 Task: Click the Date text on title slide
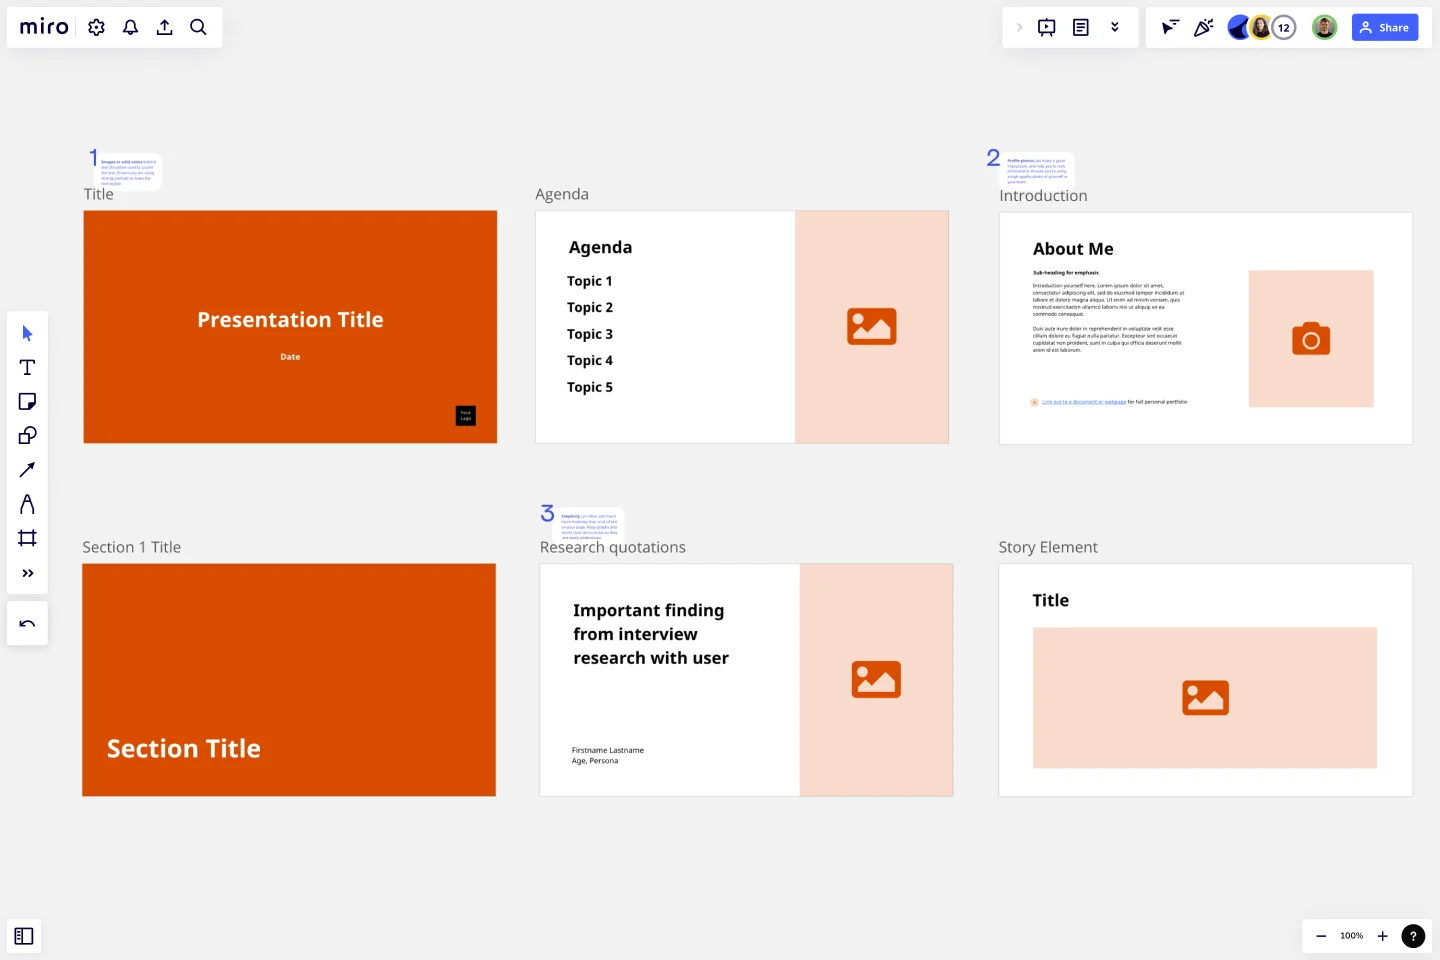290,357
